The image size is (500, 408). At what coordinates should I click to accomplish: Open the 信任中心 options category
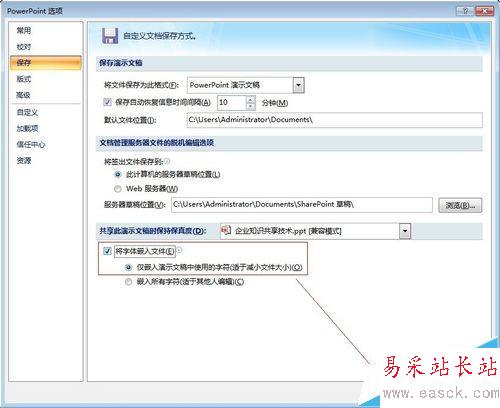coord(31,144)
